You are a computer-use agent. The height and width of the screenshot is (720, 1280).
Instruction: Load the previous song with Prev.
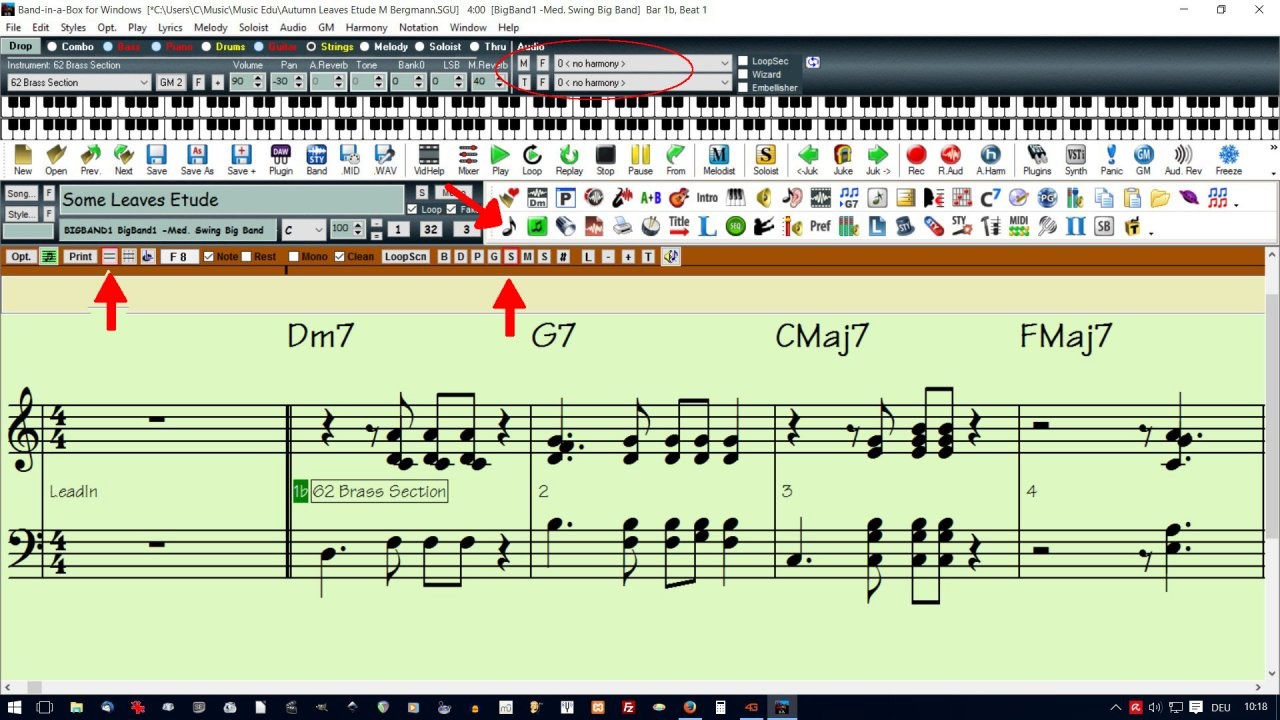tap(90, 160)
